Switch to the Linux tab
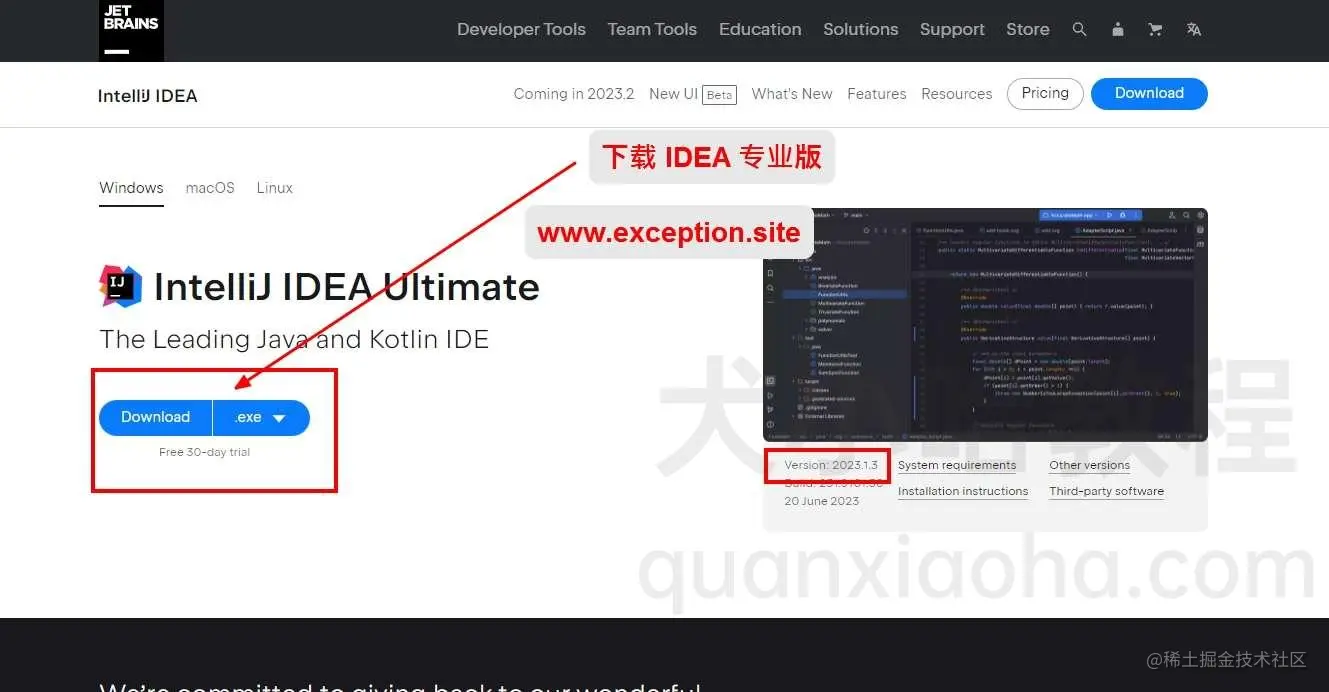 (x=274, y=187)
